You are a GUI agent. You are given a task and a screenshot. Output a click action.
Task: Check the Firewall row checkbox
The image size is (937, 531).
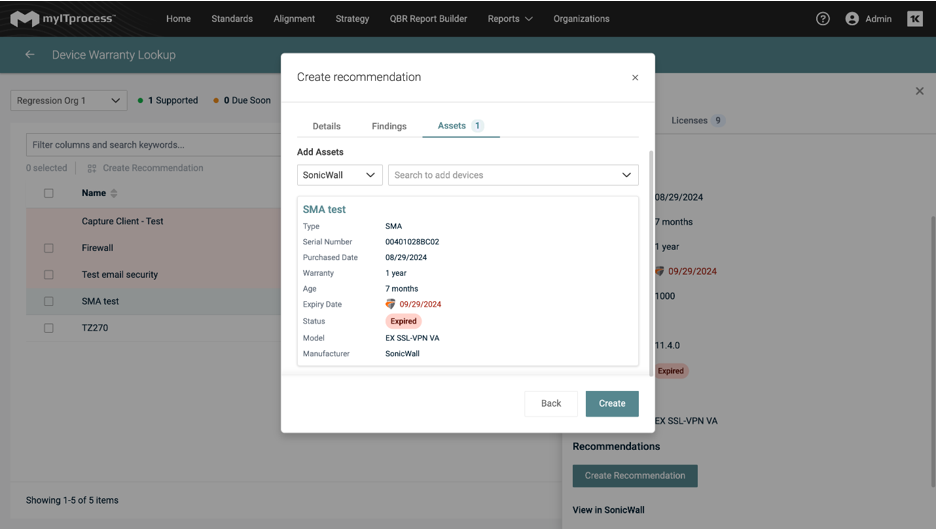click(48, 248)
